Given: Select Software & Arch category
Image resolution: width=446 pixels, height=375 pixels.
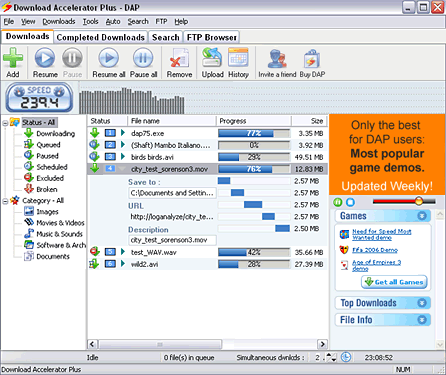Looking at the screenshot, I should [x=61, y=245].
